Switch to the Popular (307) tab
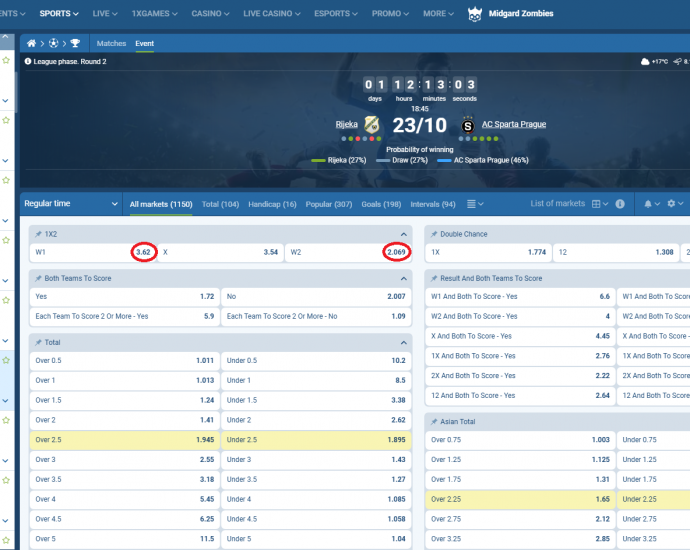Image resolution: width=690 pixels, height=550 pixels. (329, 204)
